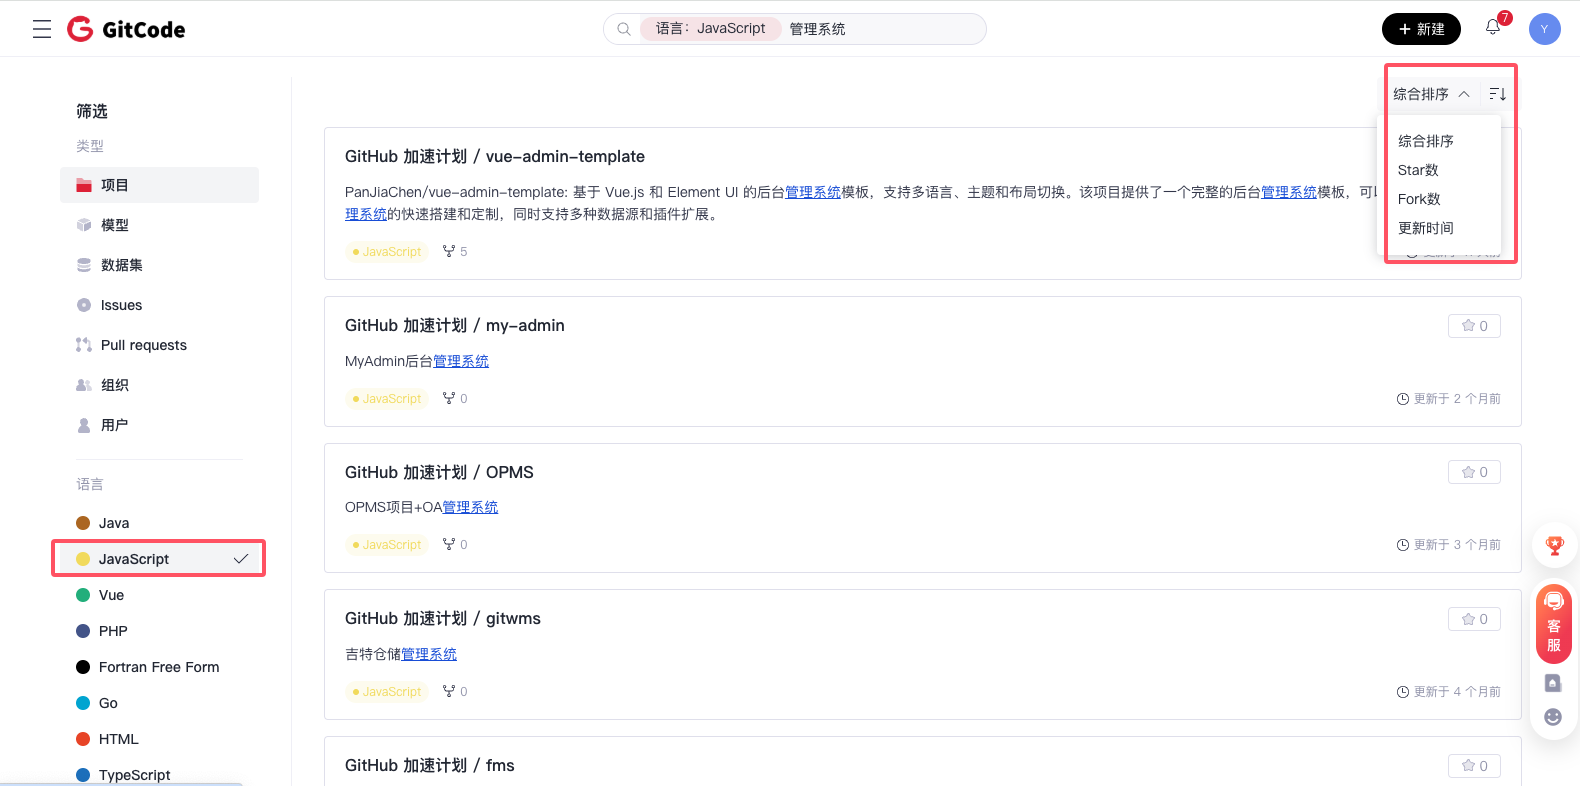The width and height of the screenshot is (1580, 786).
Task: Open the user avatar menu
Action: (1544, 29)
